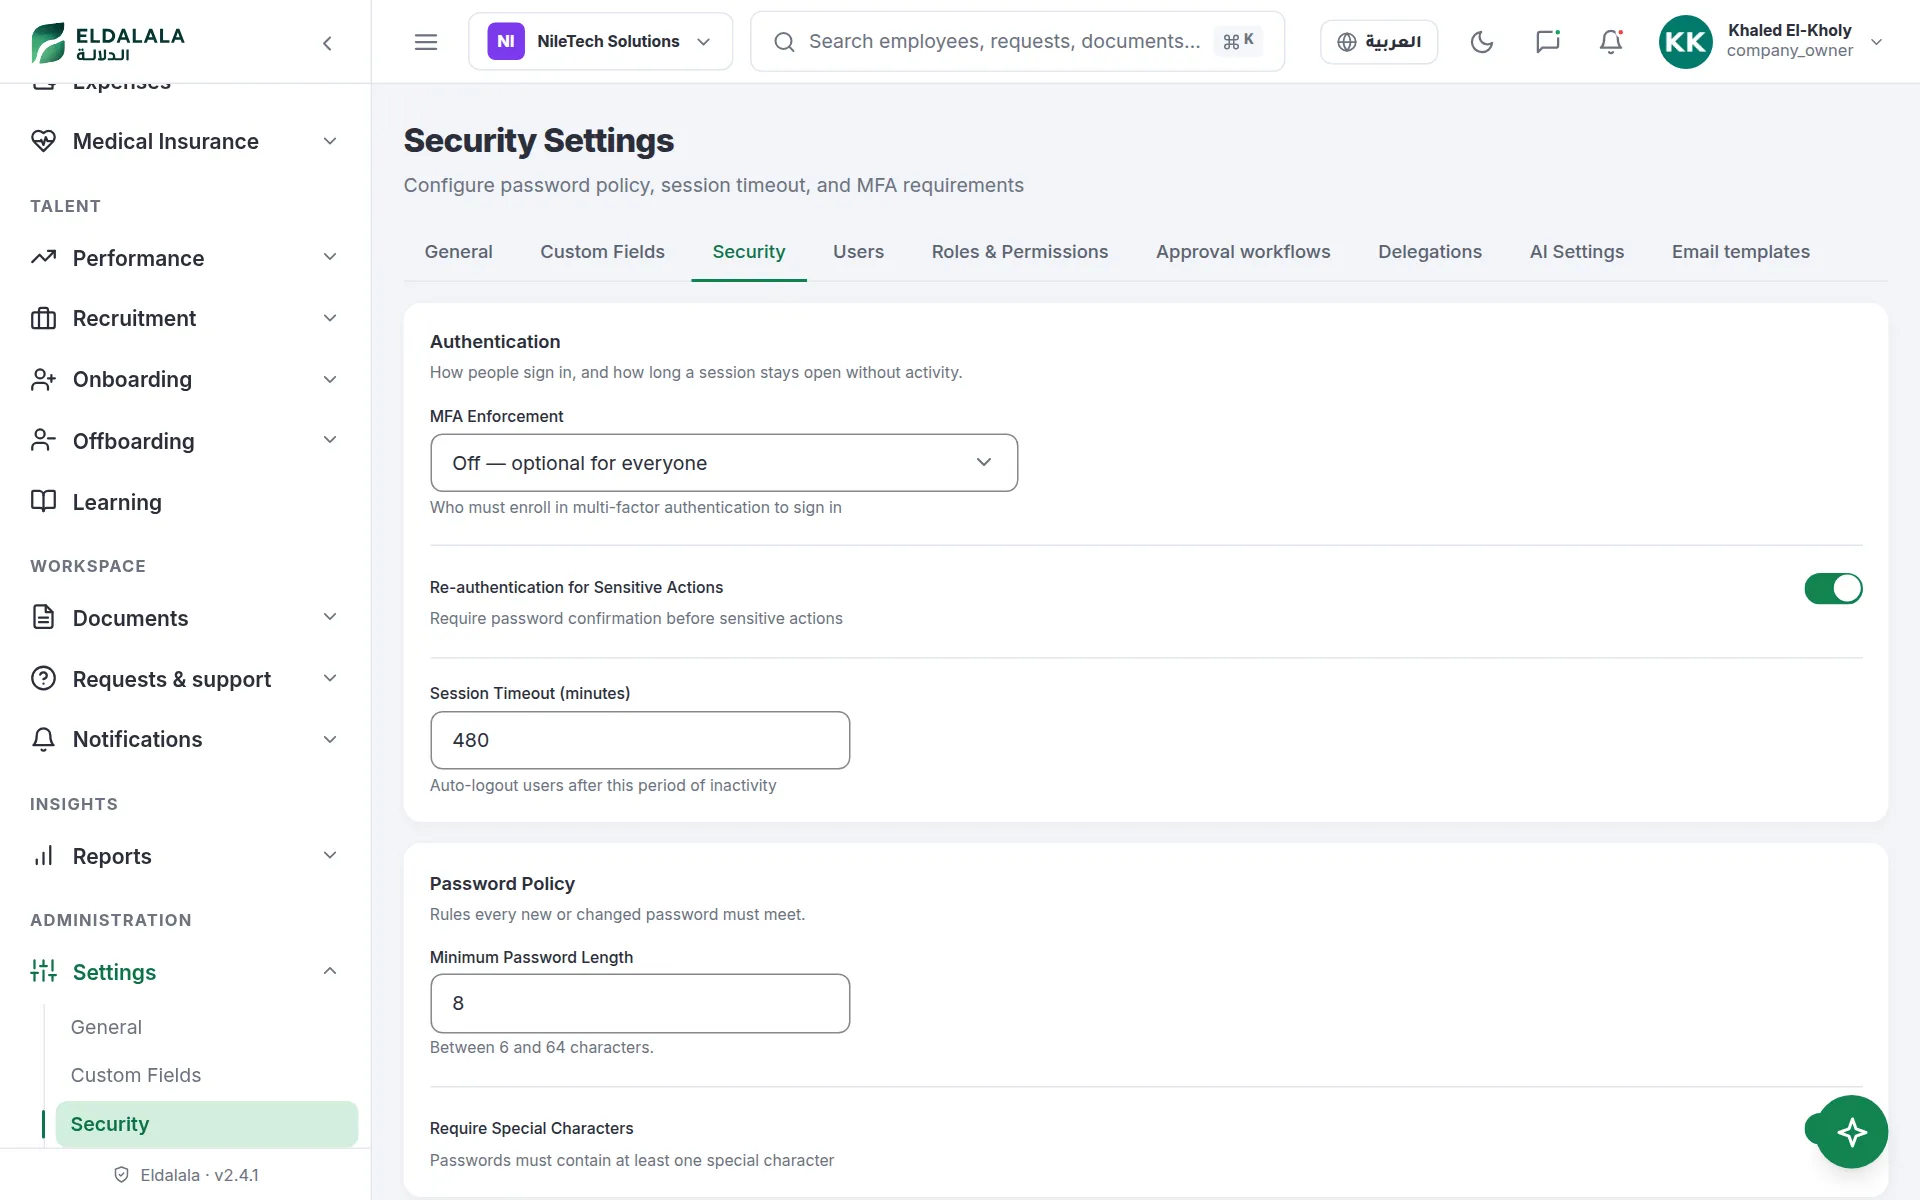The width and height of the screenshot is (1920, 1200).
Task: Open the MFA Enforcement dropdown
Action: pyautogui.click(x=724, y=463)
